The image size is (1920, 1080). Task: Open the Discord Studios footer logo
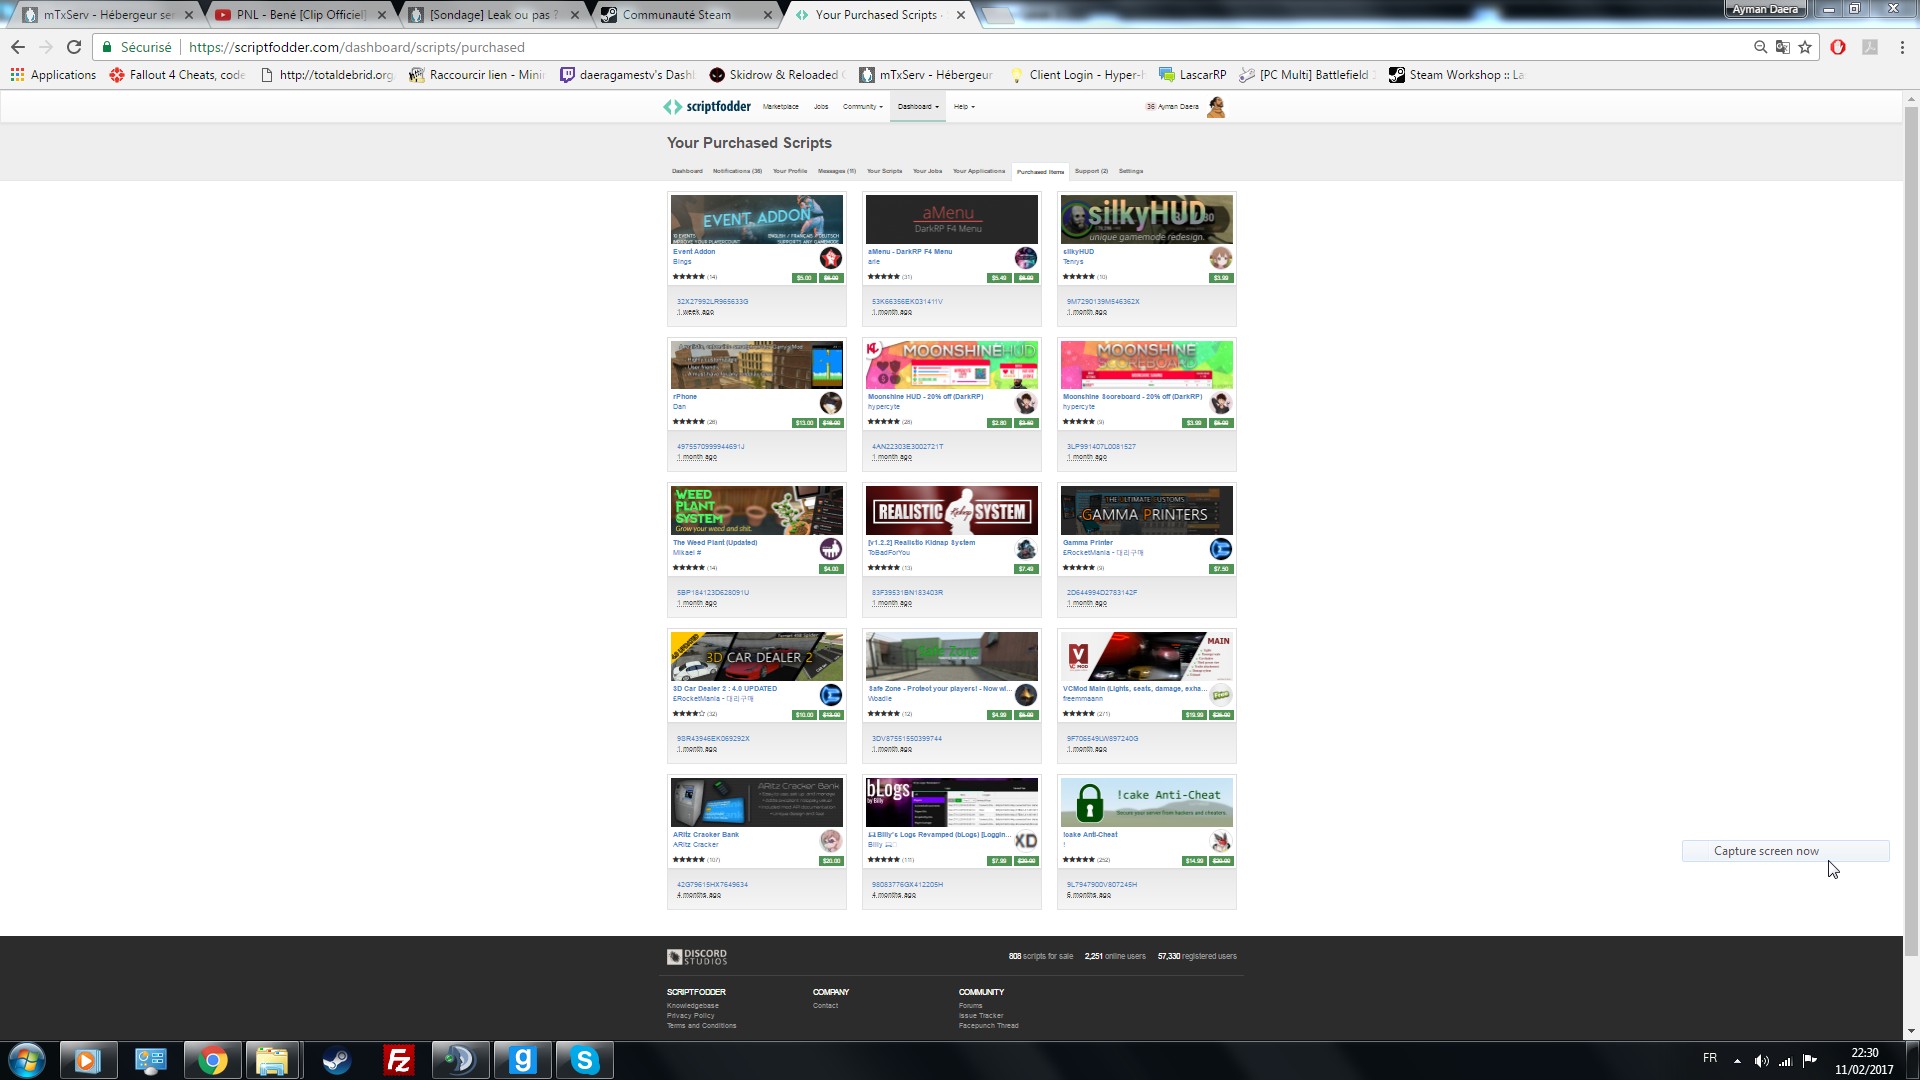[x=697, y=957]
